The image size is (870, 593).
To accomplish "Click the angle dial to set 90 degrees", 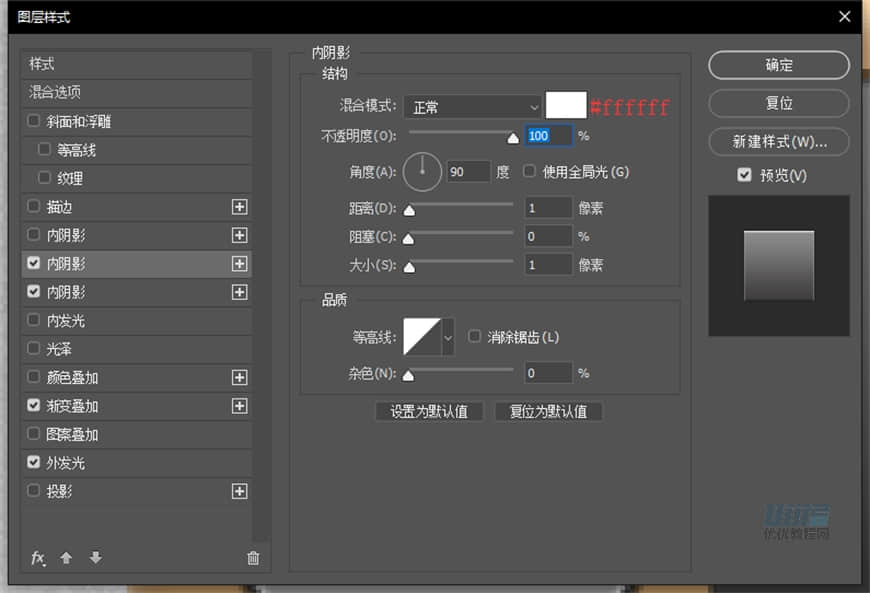I will [422, 172].
